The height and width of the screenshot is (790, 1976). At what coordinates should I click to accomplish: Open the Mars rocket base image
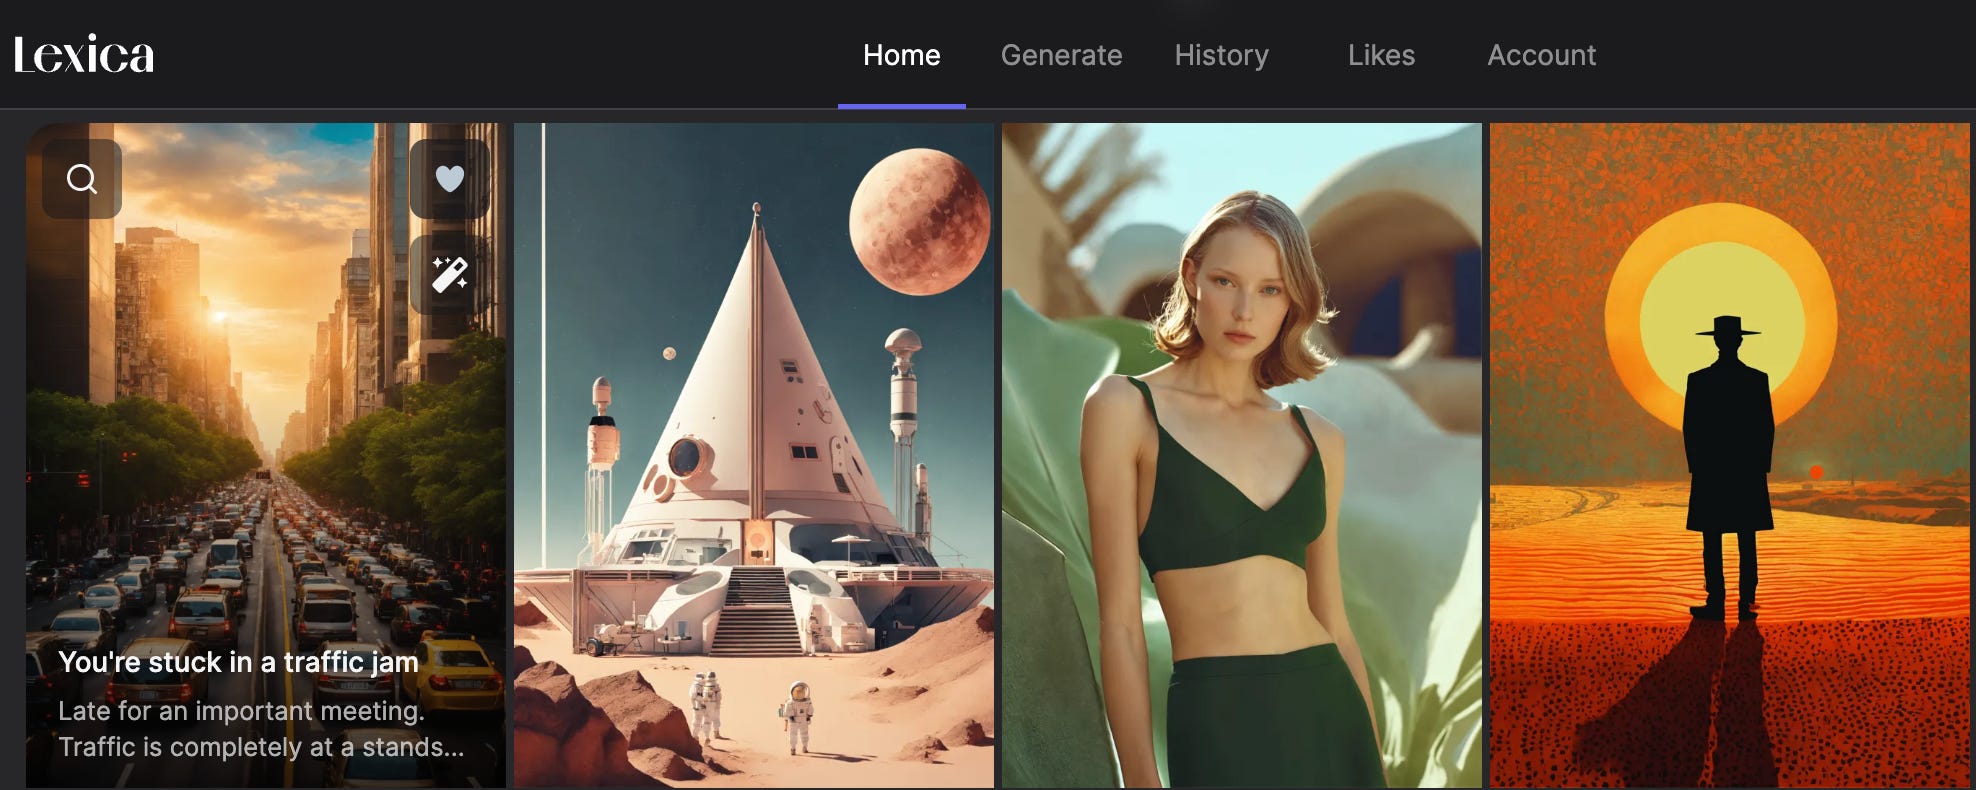coord(754,455)
